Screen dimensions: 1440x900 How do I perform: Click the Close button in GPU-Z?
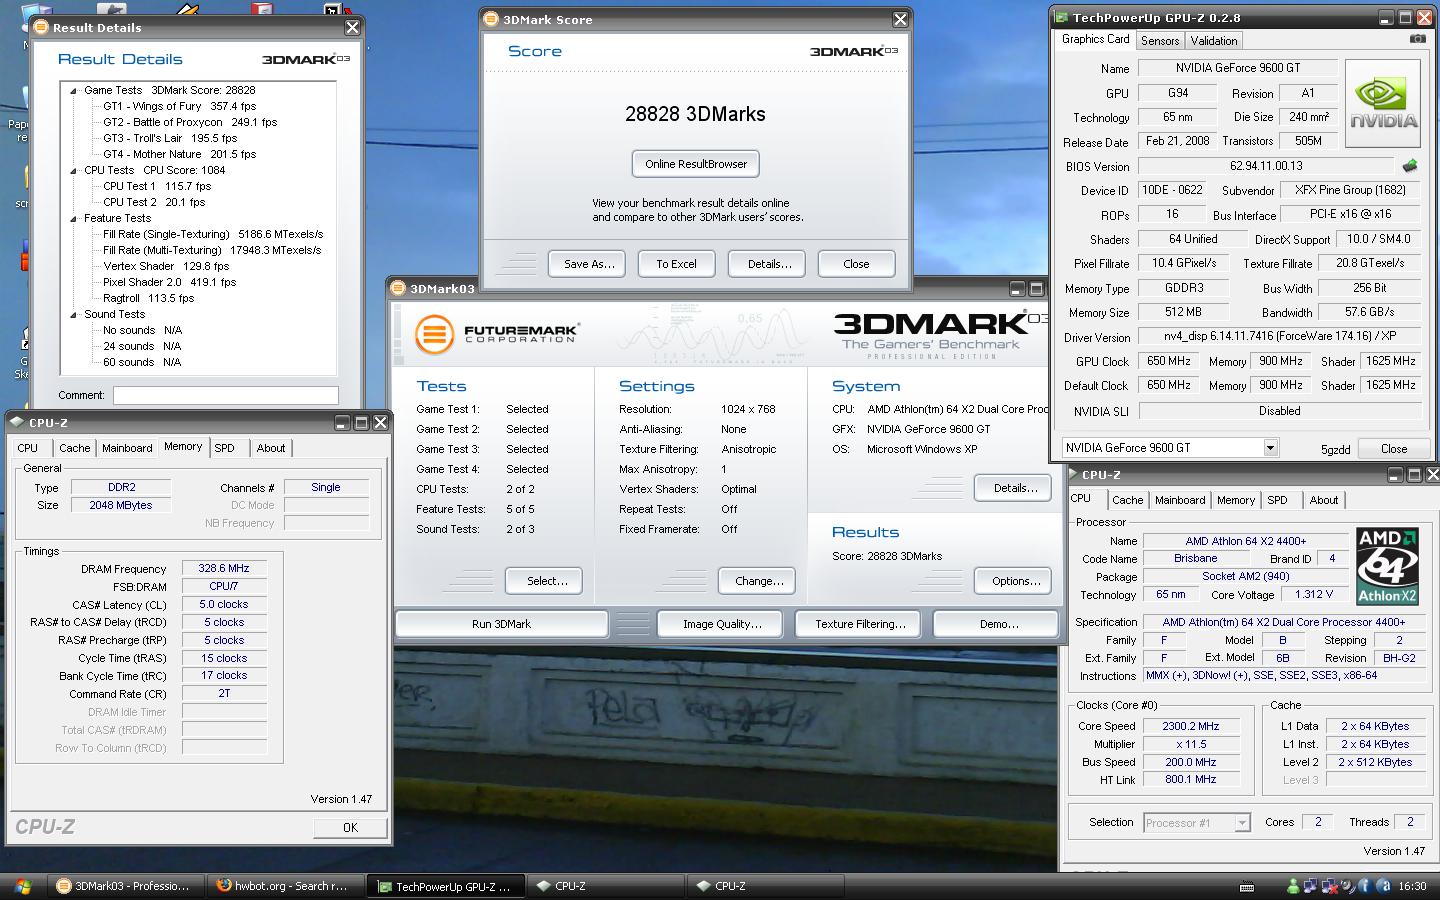1393,449
